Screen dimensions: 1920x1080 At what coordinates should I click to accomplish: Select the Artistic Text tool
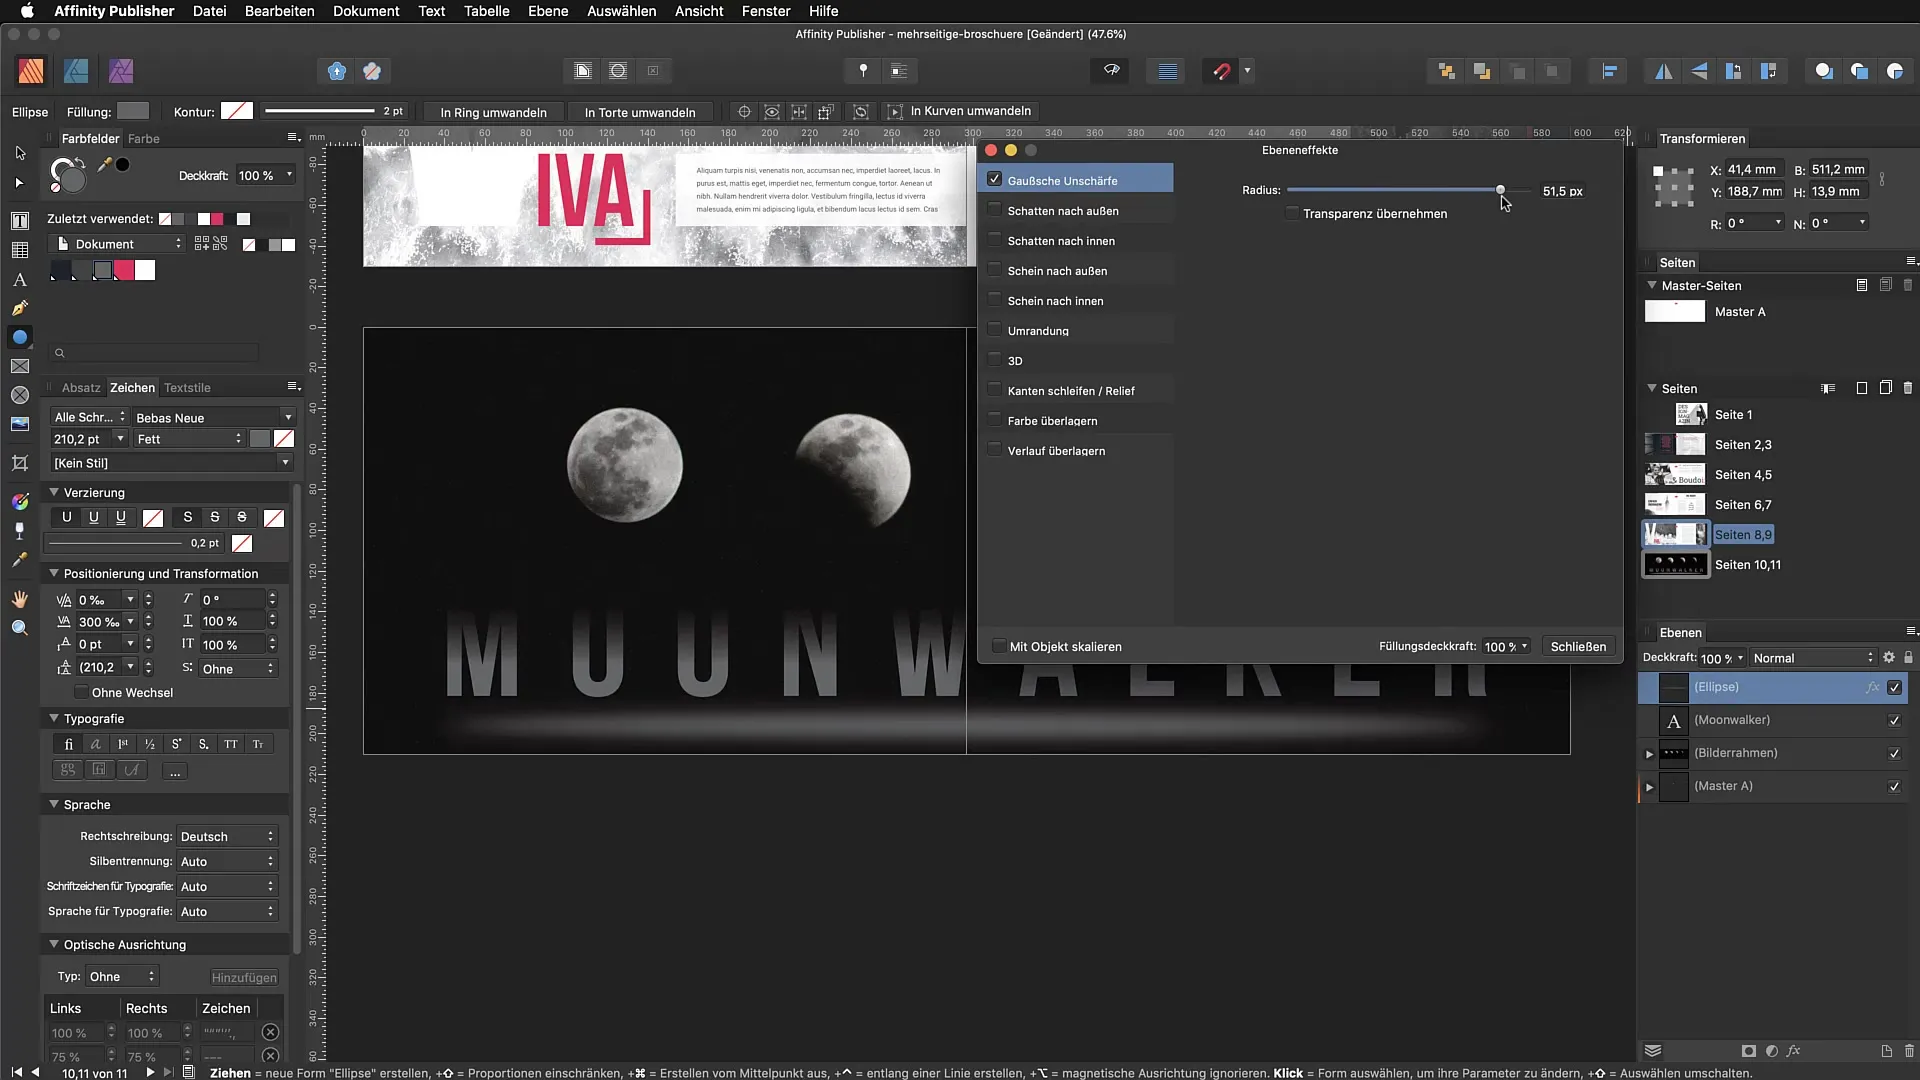(x=20, y=280)
